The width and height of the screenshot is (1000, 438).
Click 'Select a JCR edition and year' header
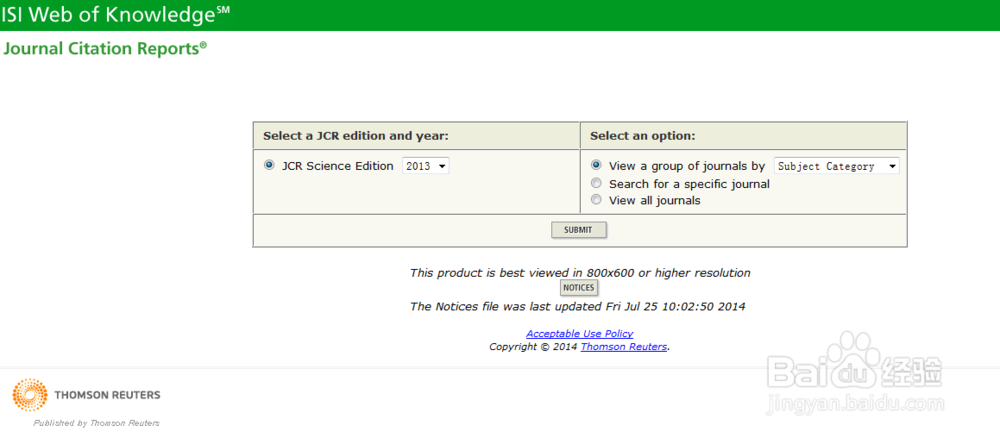click(x=357, y=136)
